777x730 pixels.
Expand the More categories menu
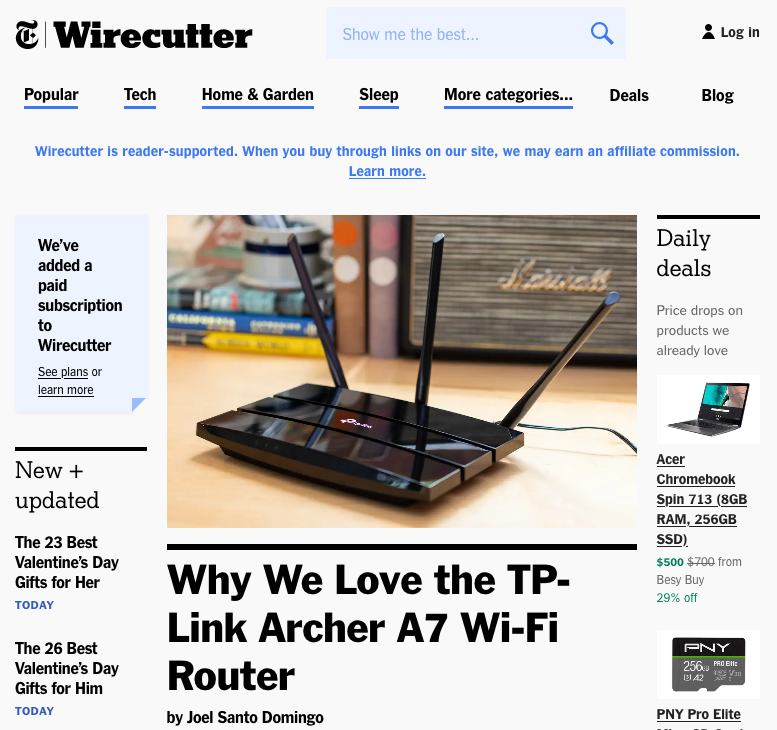(x=508, y=95)
